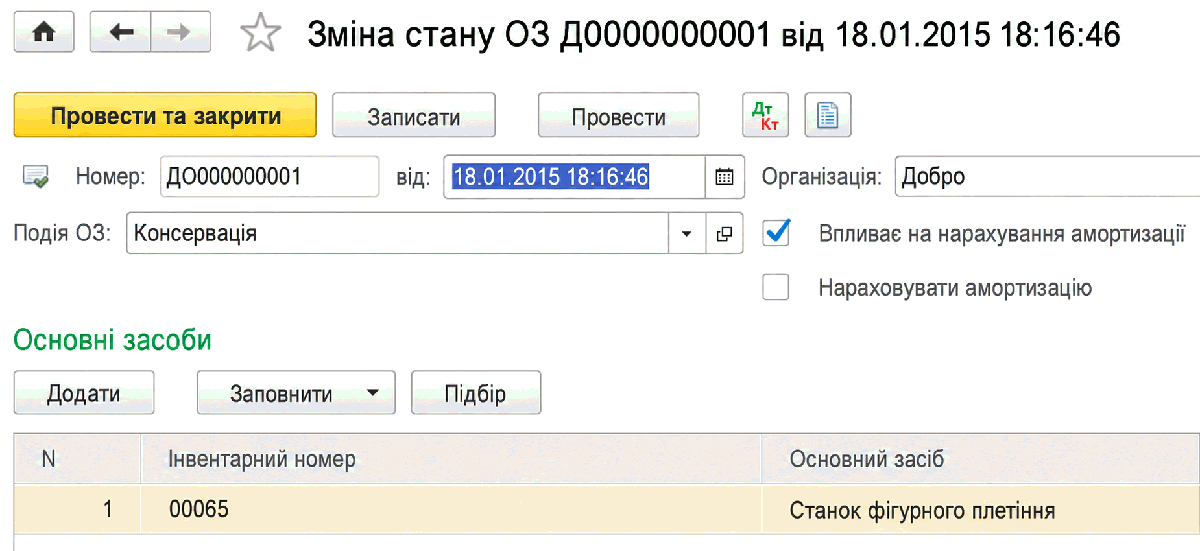
Task: Click Провести та закрити button
Action: (165, 116)
